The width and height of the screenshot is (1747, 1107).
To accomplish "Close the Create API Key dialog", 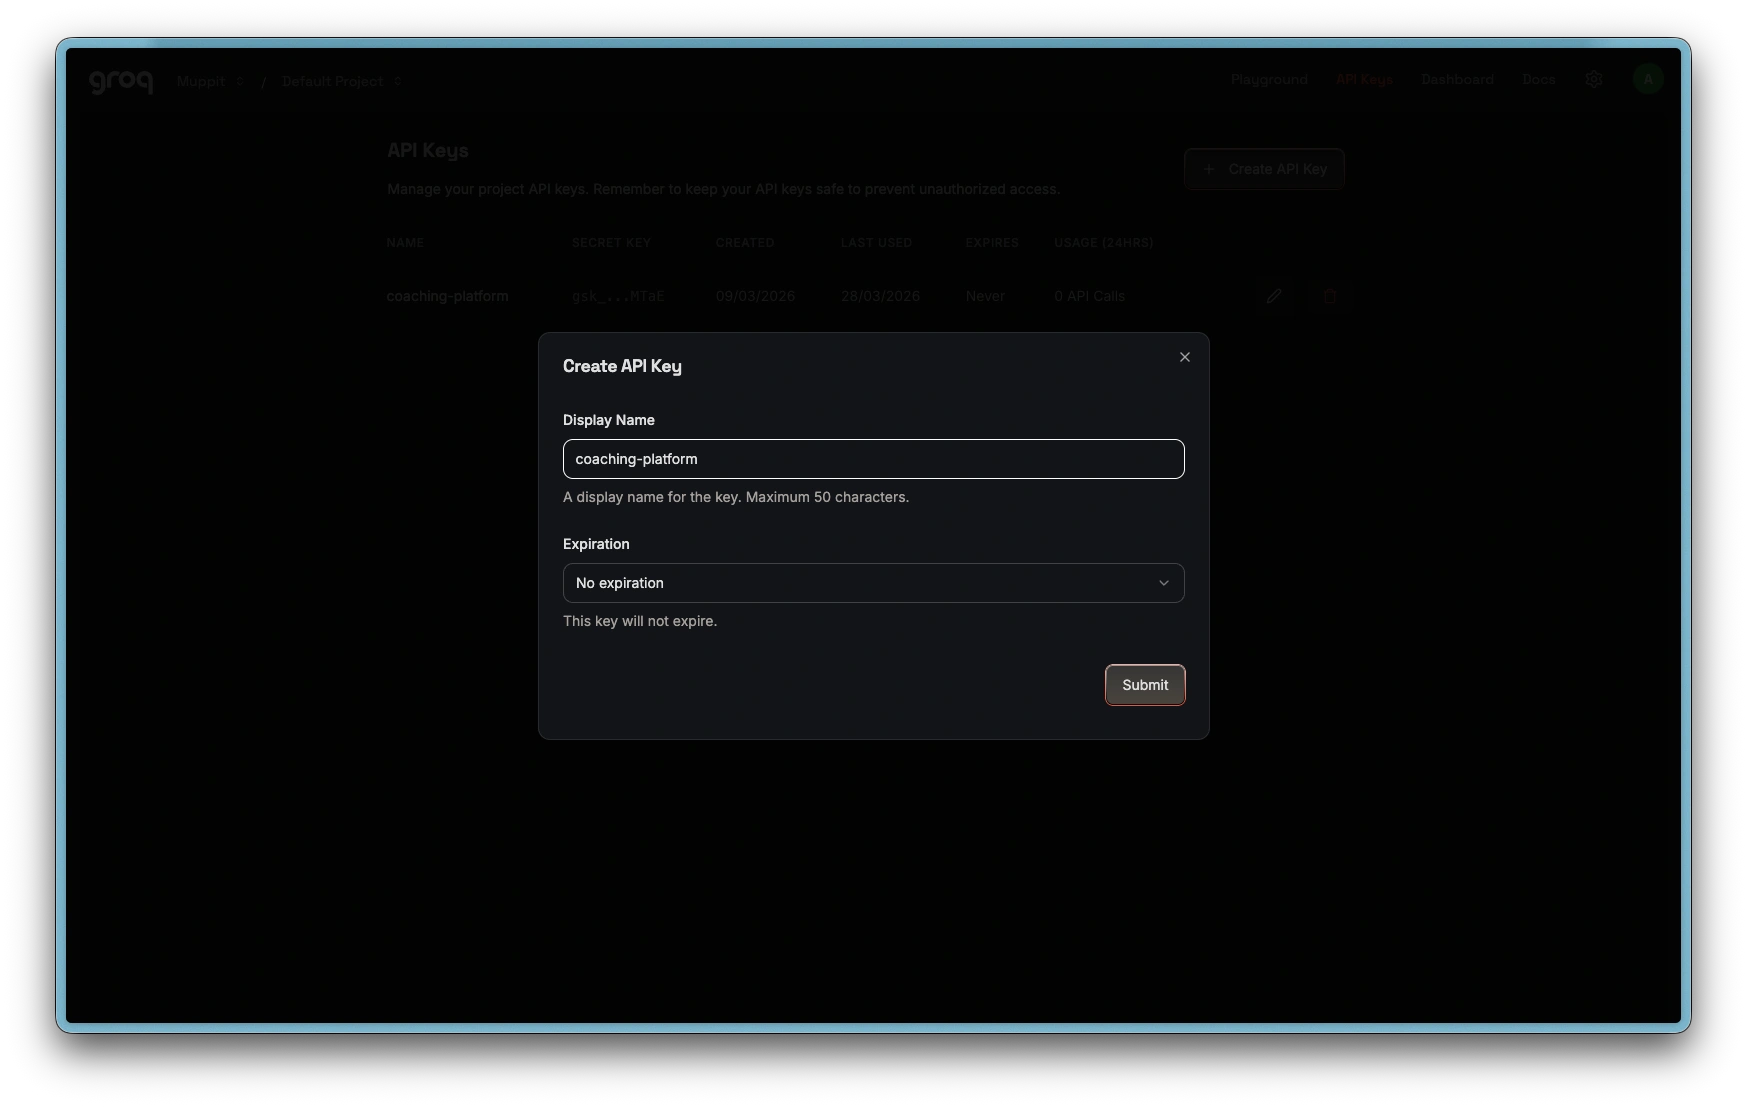I will click(1184, 357).
